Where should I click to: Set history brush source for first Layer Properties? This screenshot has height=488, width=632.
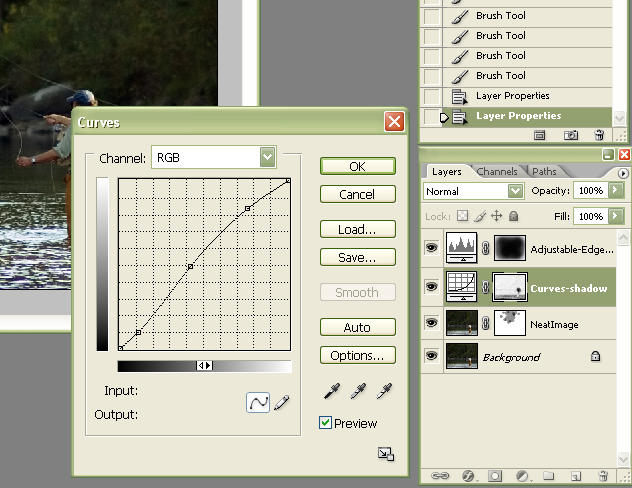pos(432,97)
